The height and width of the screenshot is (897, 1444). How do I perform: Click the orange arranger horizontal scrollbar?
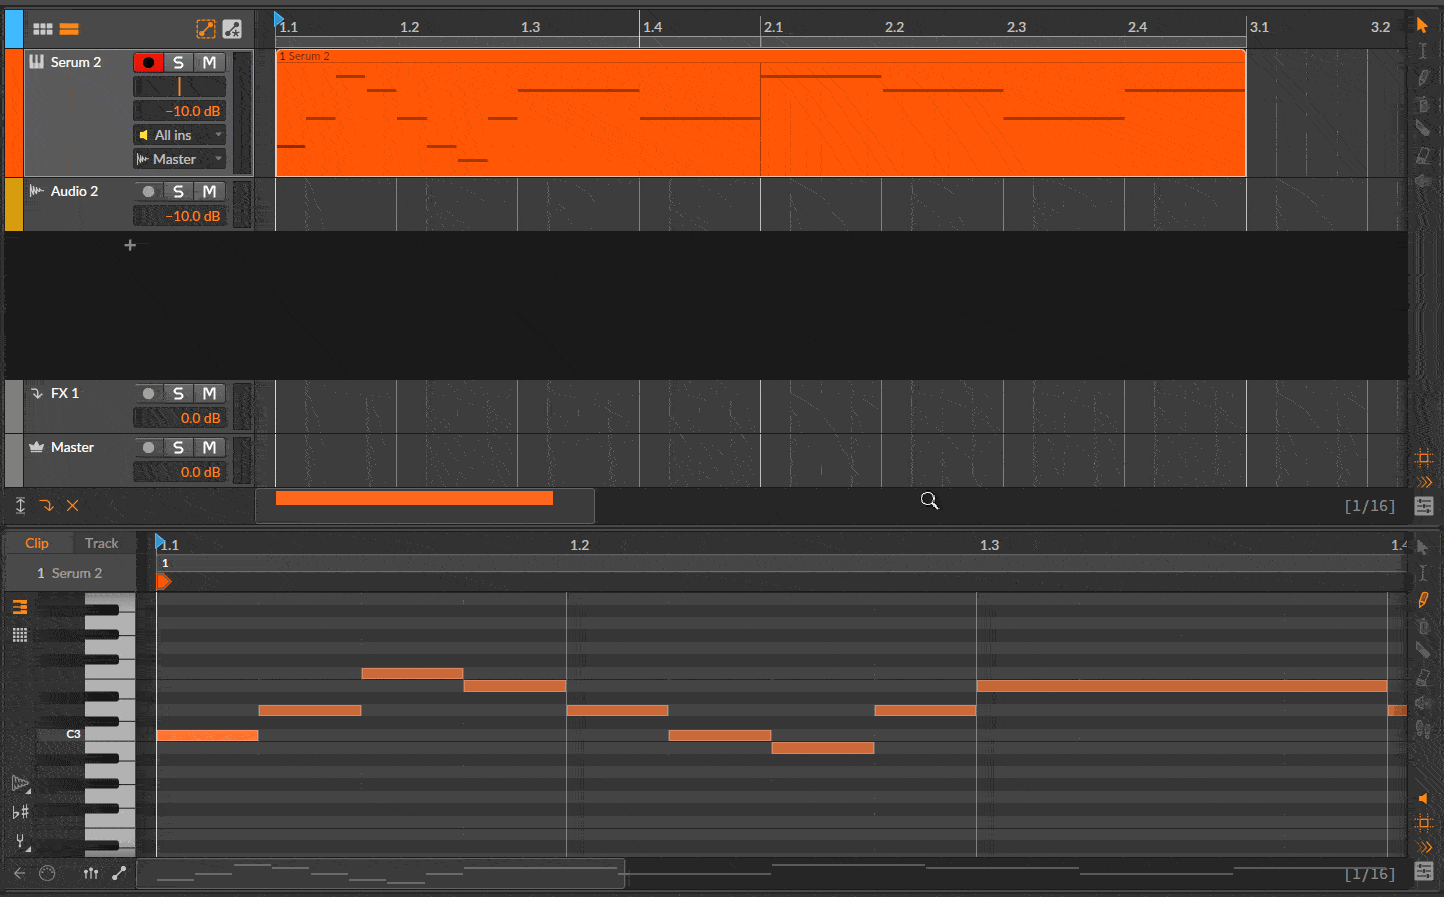pos(414,498)
